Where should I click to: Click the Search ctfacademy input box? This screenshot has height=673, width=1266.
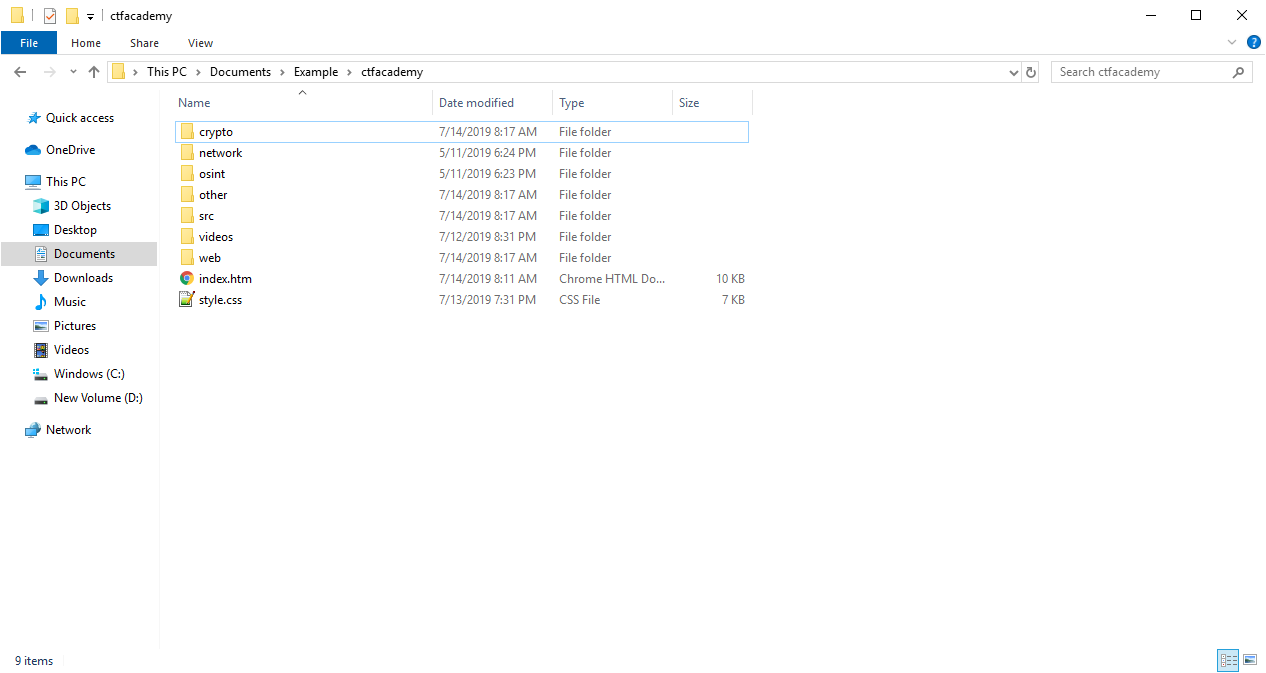[x=1140, y=72]
